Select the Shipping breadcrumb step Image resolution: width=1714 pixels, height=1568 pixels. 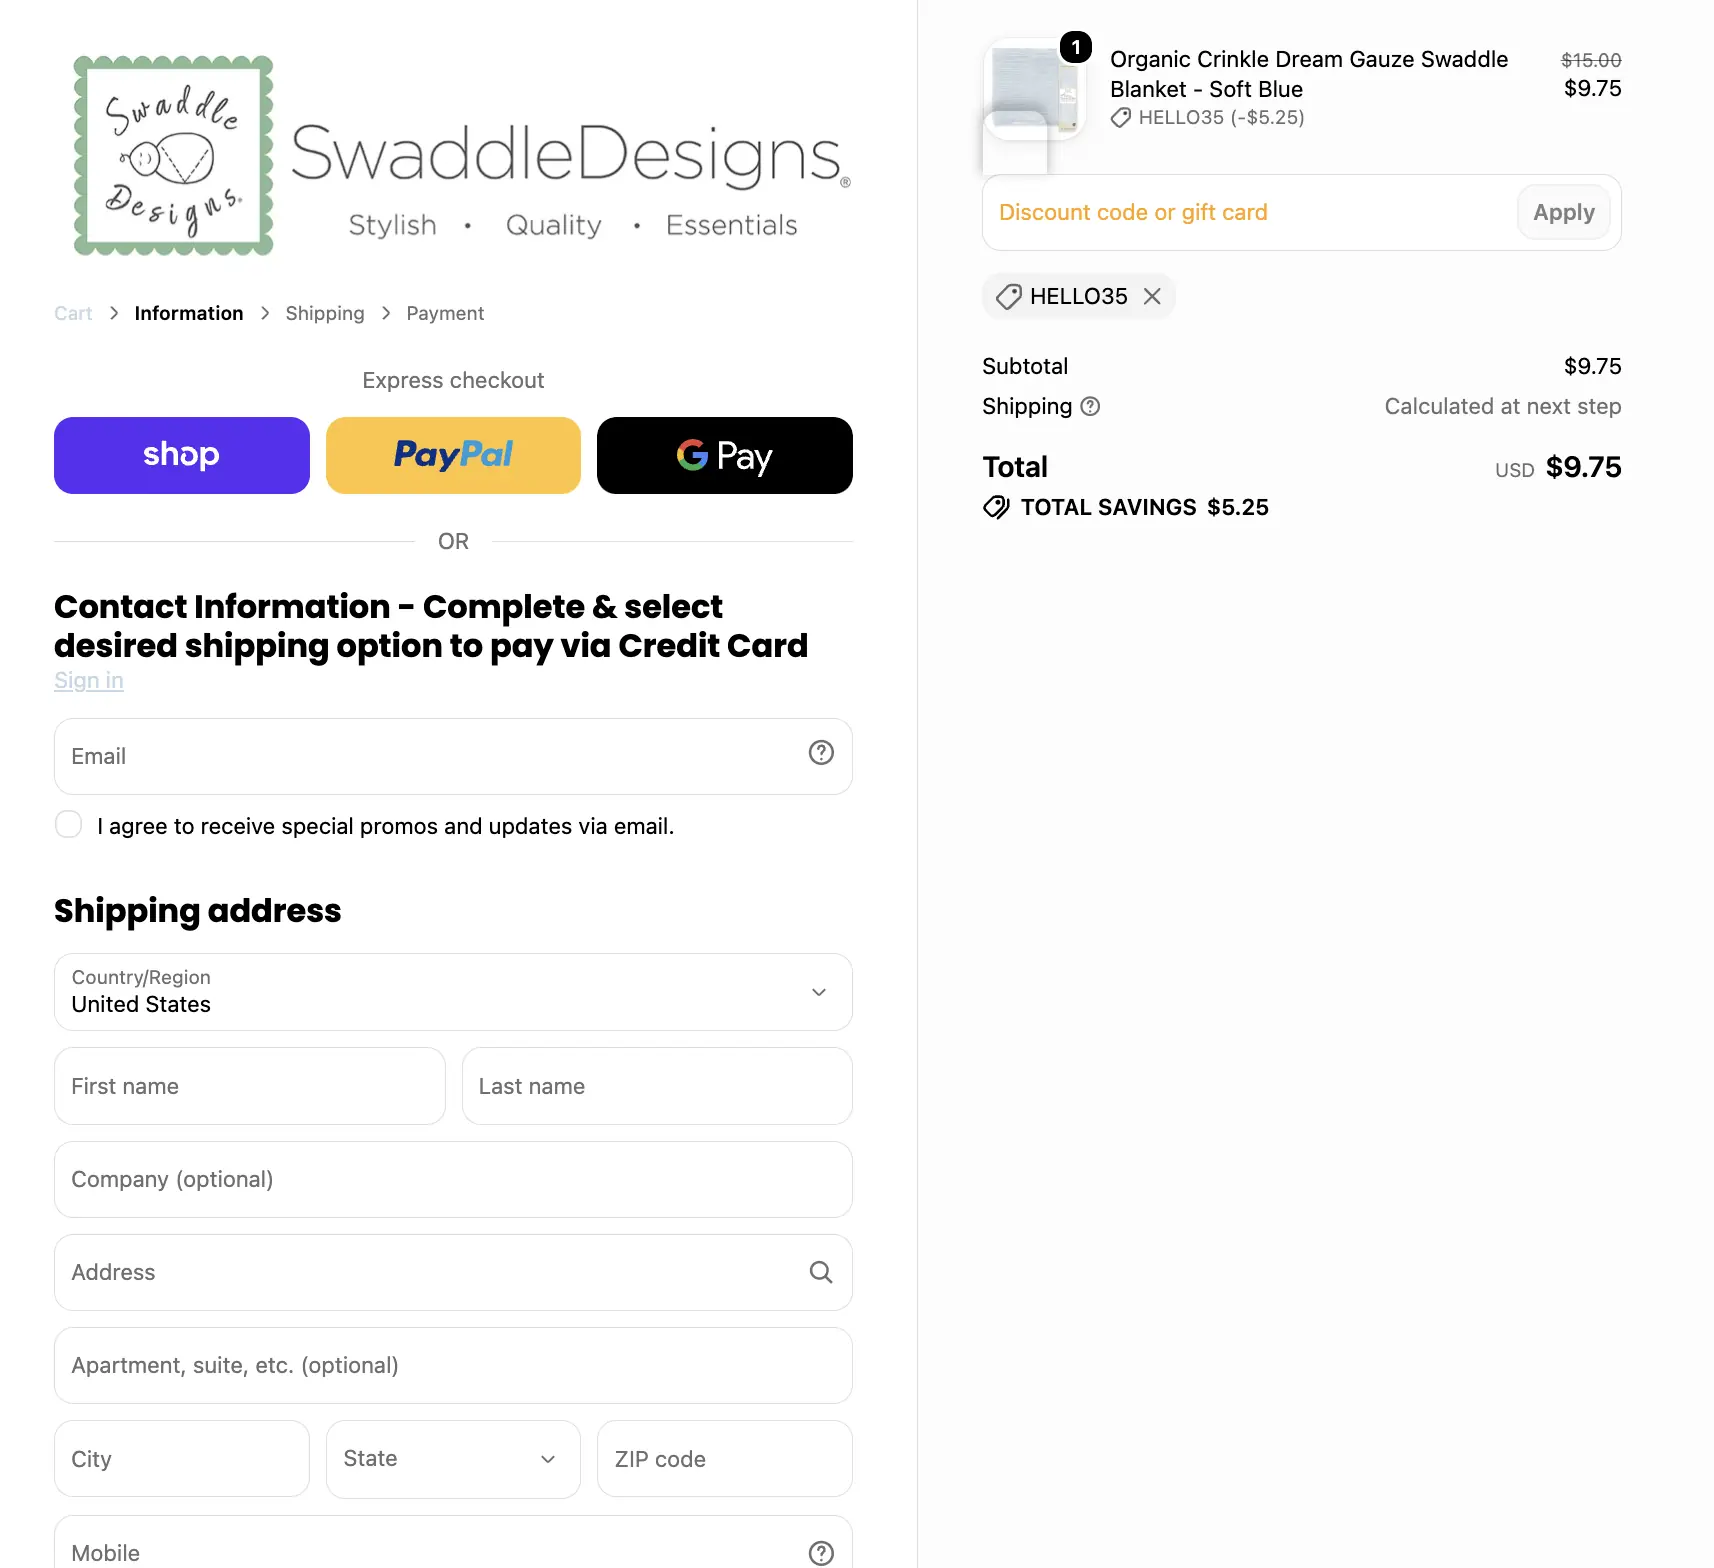tap(325, 313)
